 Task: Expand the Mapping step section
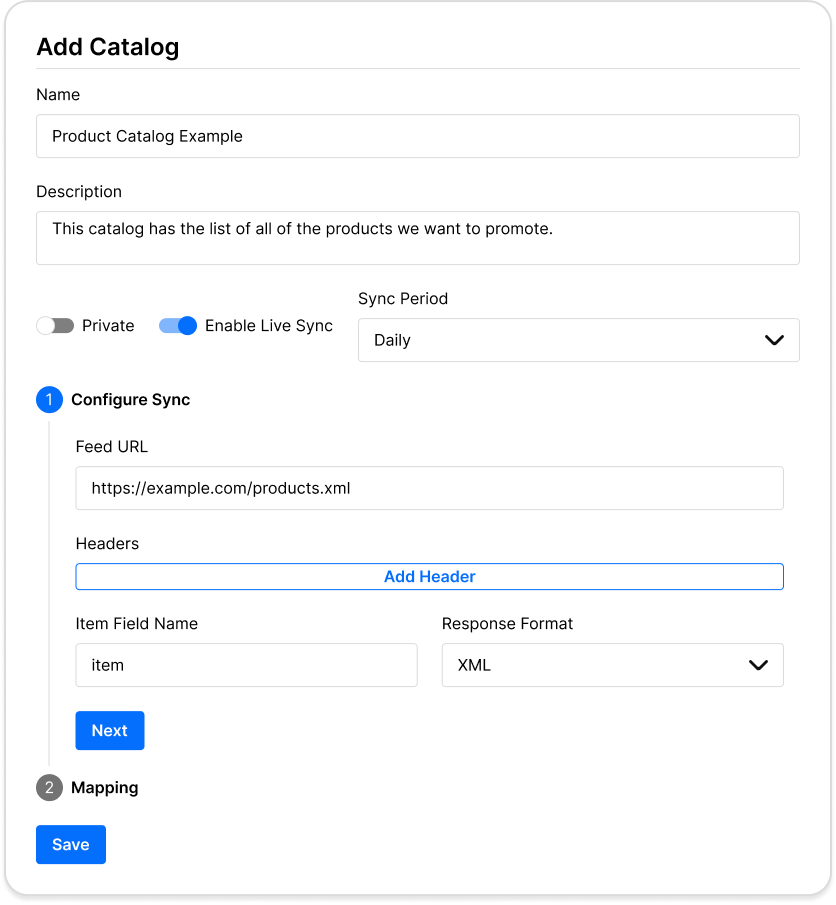tap(104, 788)
